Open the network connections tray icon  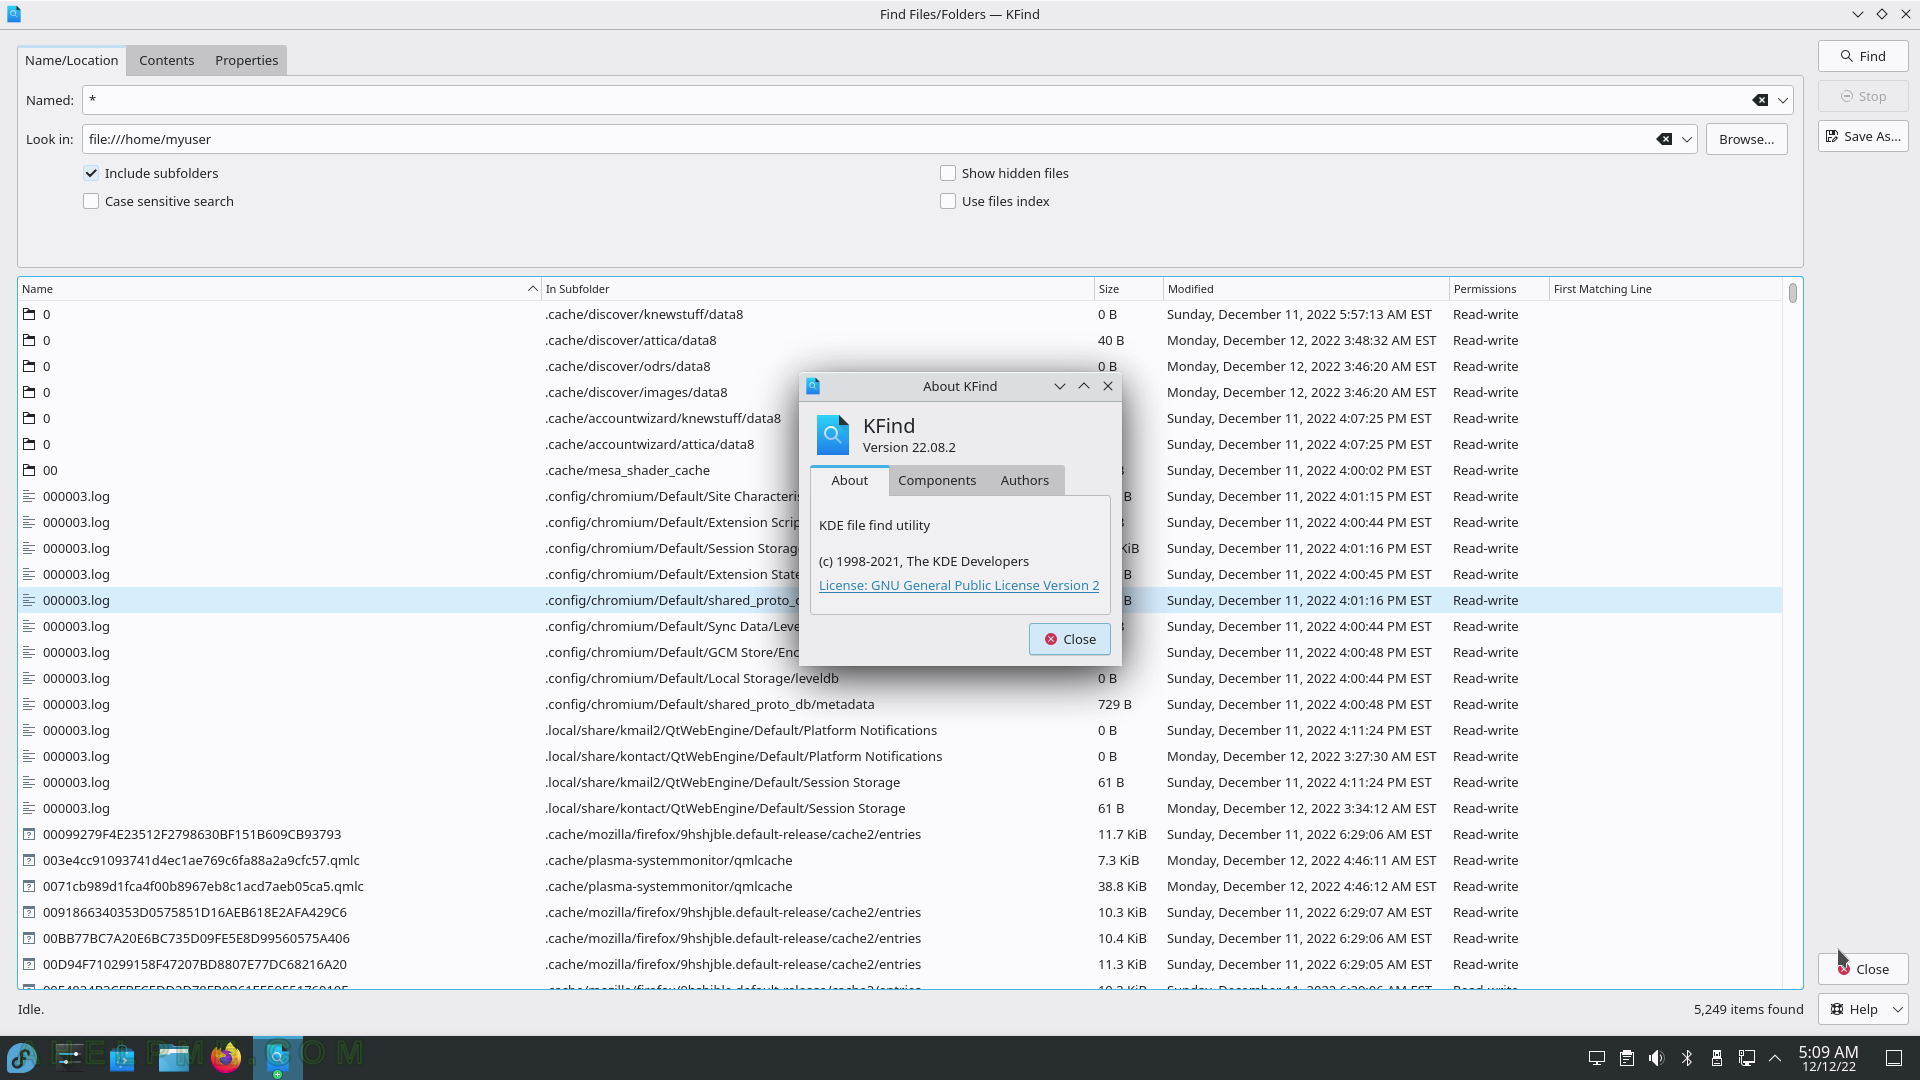pos(1747,1058)
